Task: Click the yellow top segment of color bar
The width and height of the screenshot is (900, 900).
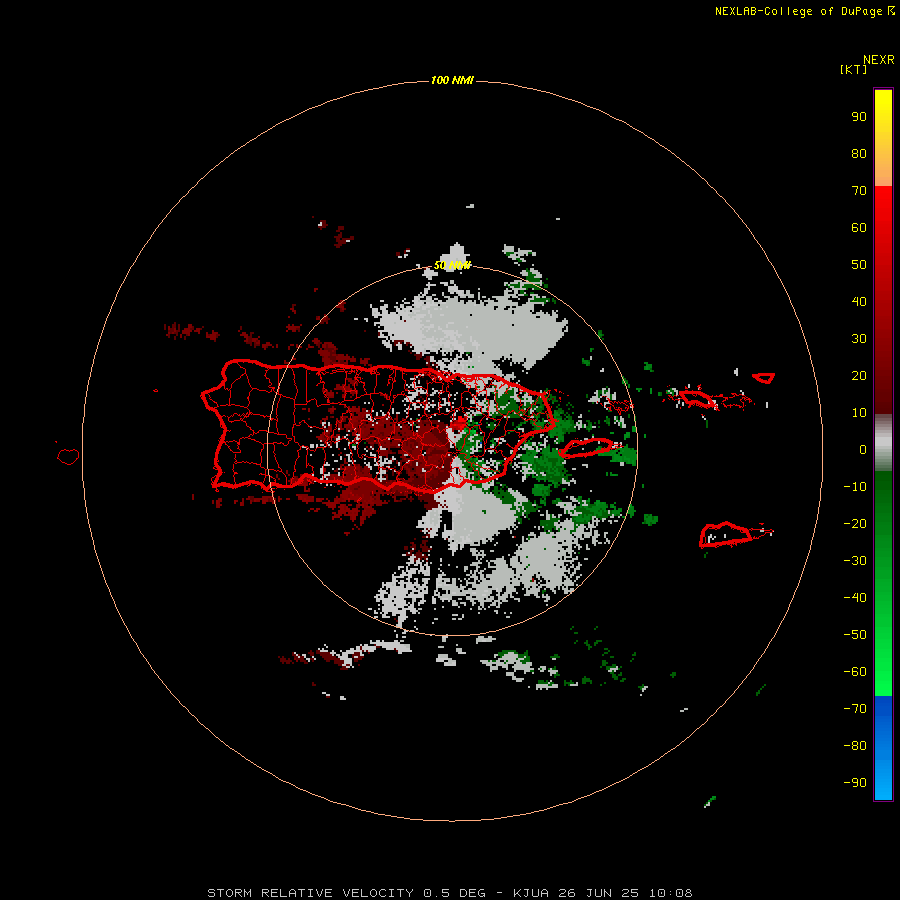Action: 883,138
